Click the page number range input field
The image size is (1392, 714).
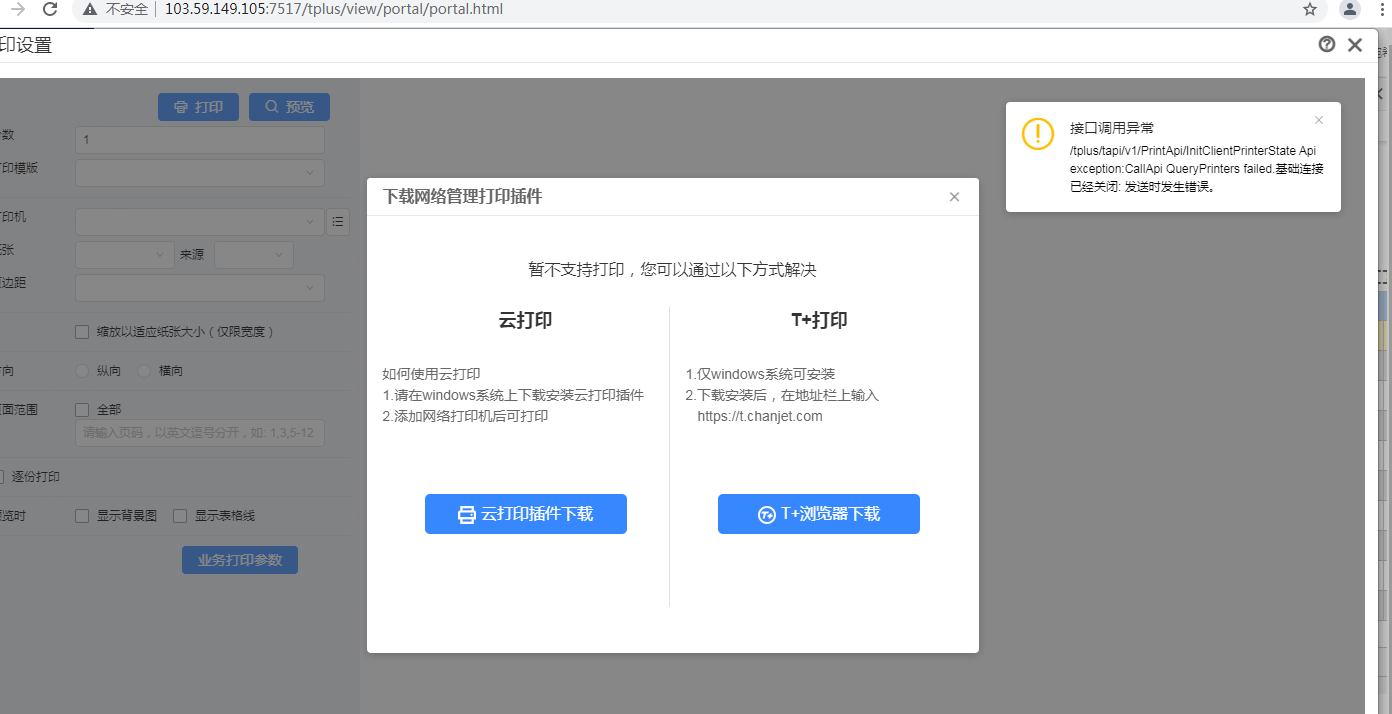click(x=200, y=433)
